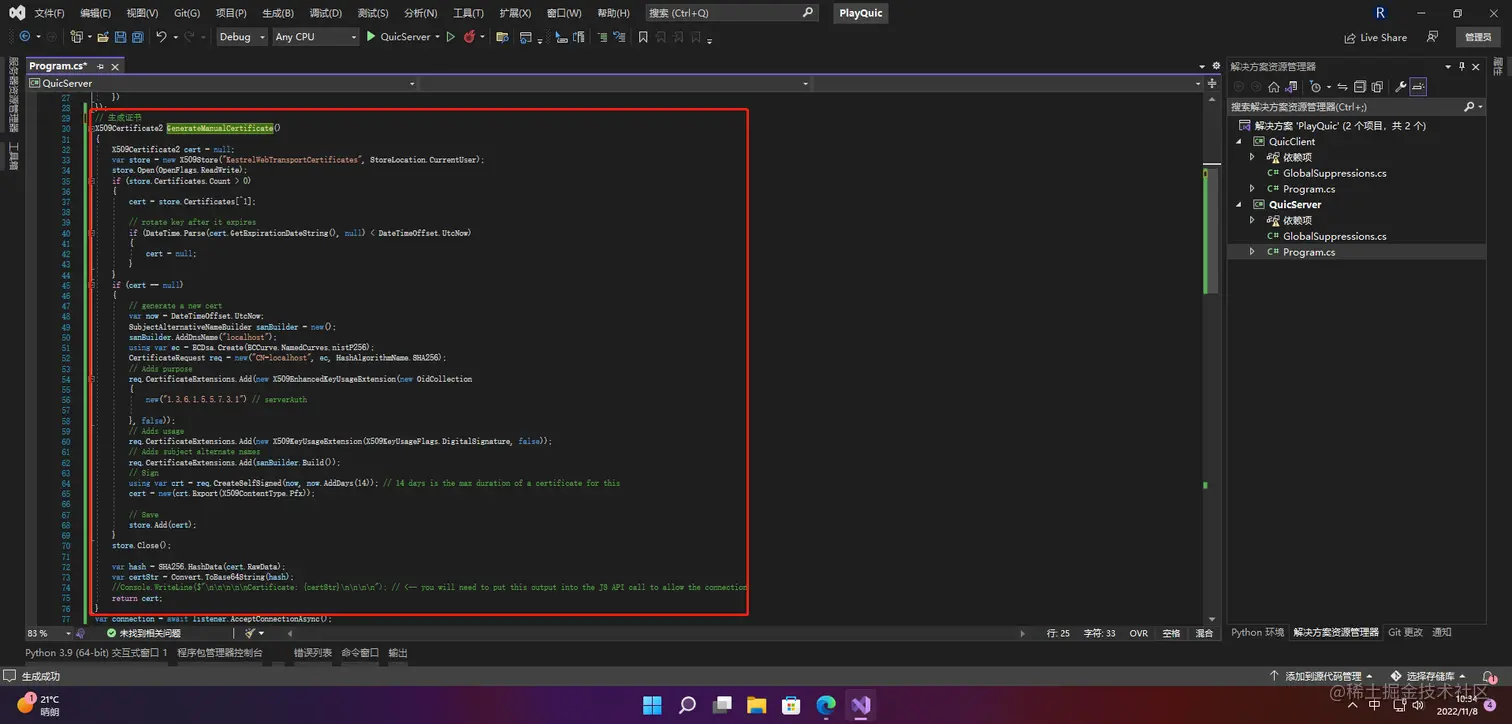Click the Visual Studio icon on the taskbar
Viewport: 1512px width, 724px height.
coord(861,705)
